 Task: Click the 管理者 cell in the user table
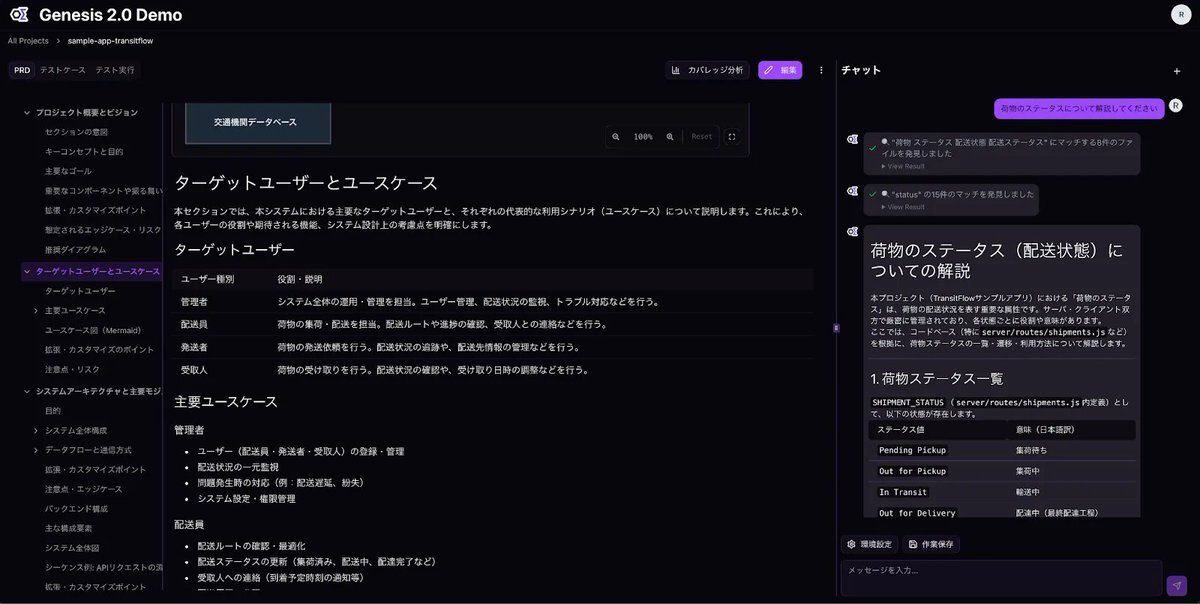click(x=195, y=302)
